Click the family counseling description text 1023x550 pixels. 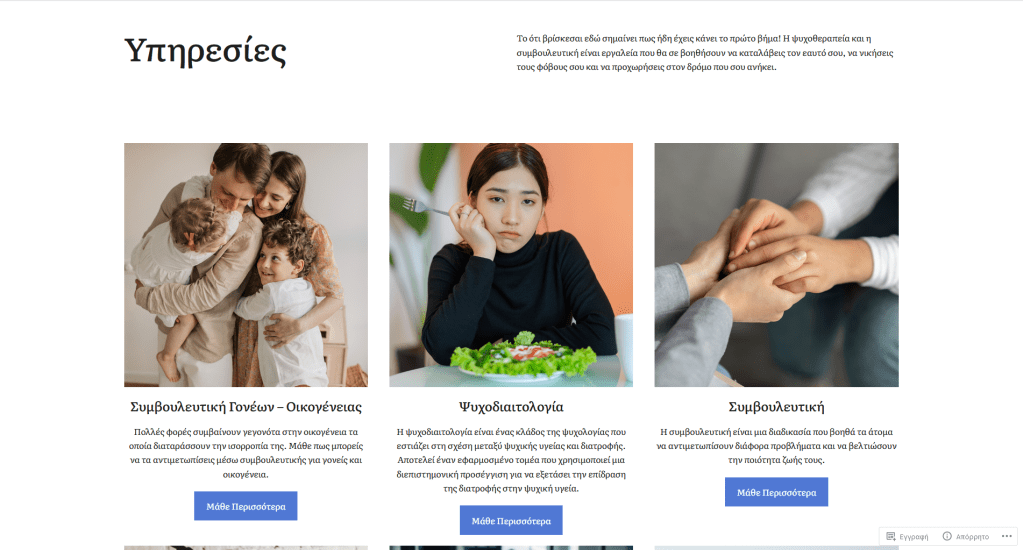(246, 453)
